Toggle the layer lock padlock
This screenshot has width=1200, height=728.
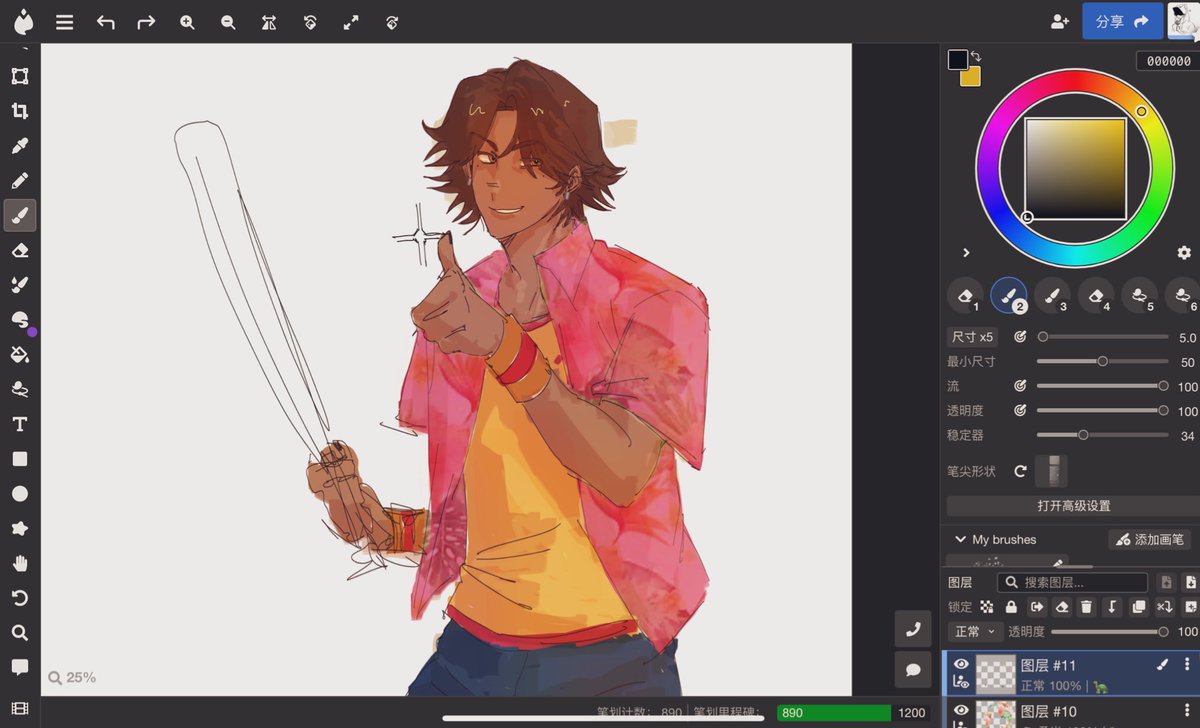click(1011, 607)
